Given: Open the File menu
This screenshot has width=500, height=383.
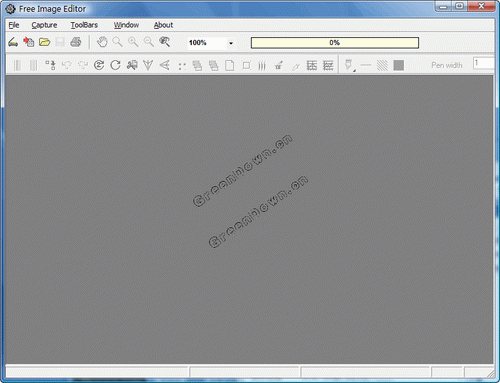Looking at the screenshot, I should [14, 25].
